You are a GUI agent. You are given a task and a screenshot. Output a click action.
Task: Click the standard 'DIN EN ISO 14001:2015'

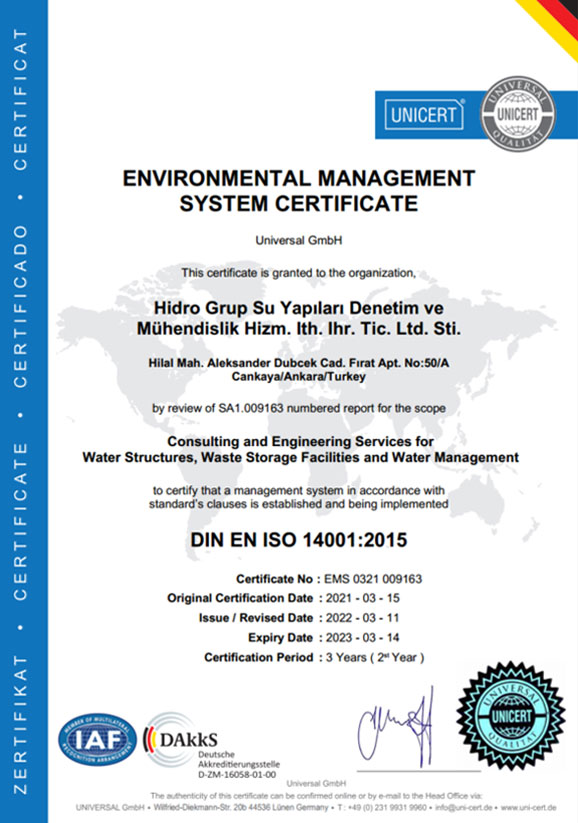pos(299,540)
